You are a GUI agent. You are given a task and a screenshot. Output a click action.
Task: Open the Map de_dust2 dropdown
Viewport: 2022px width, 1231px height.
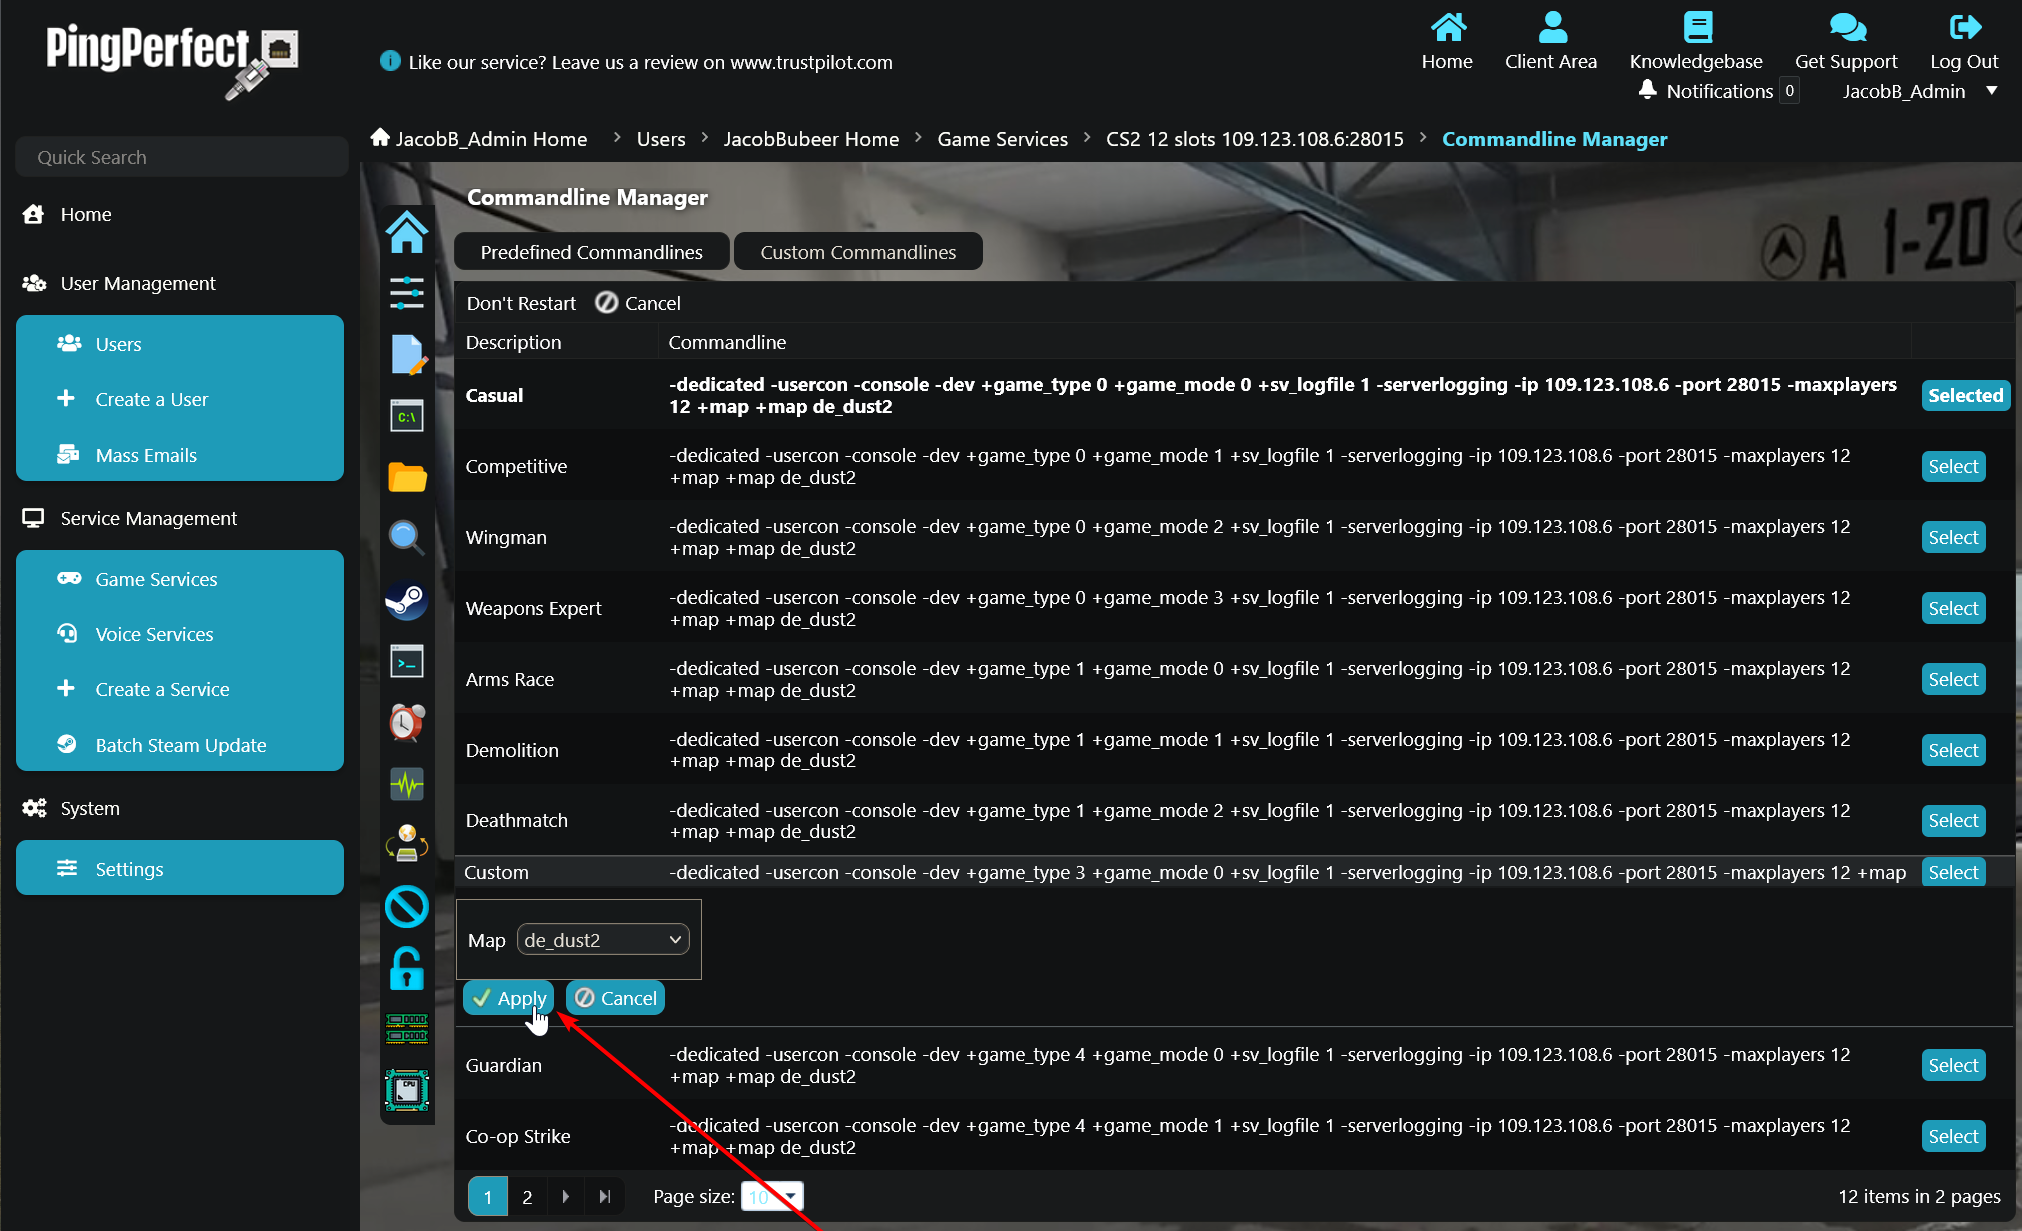click(x=603, y=940)
